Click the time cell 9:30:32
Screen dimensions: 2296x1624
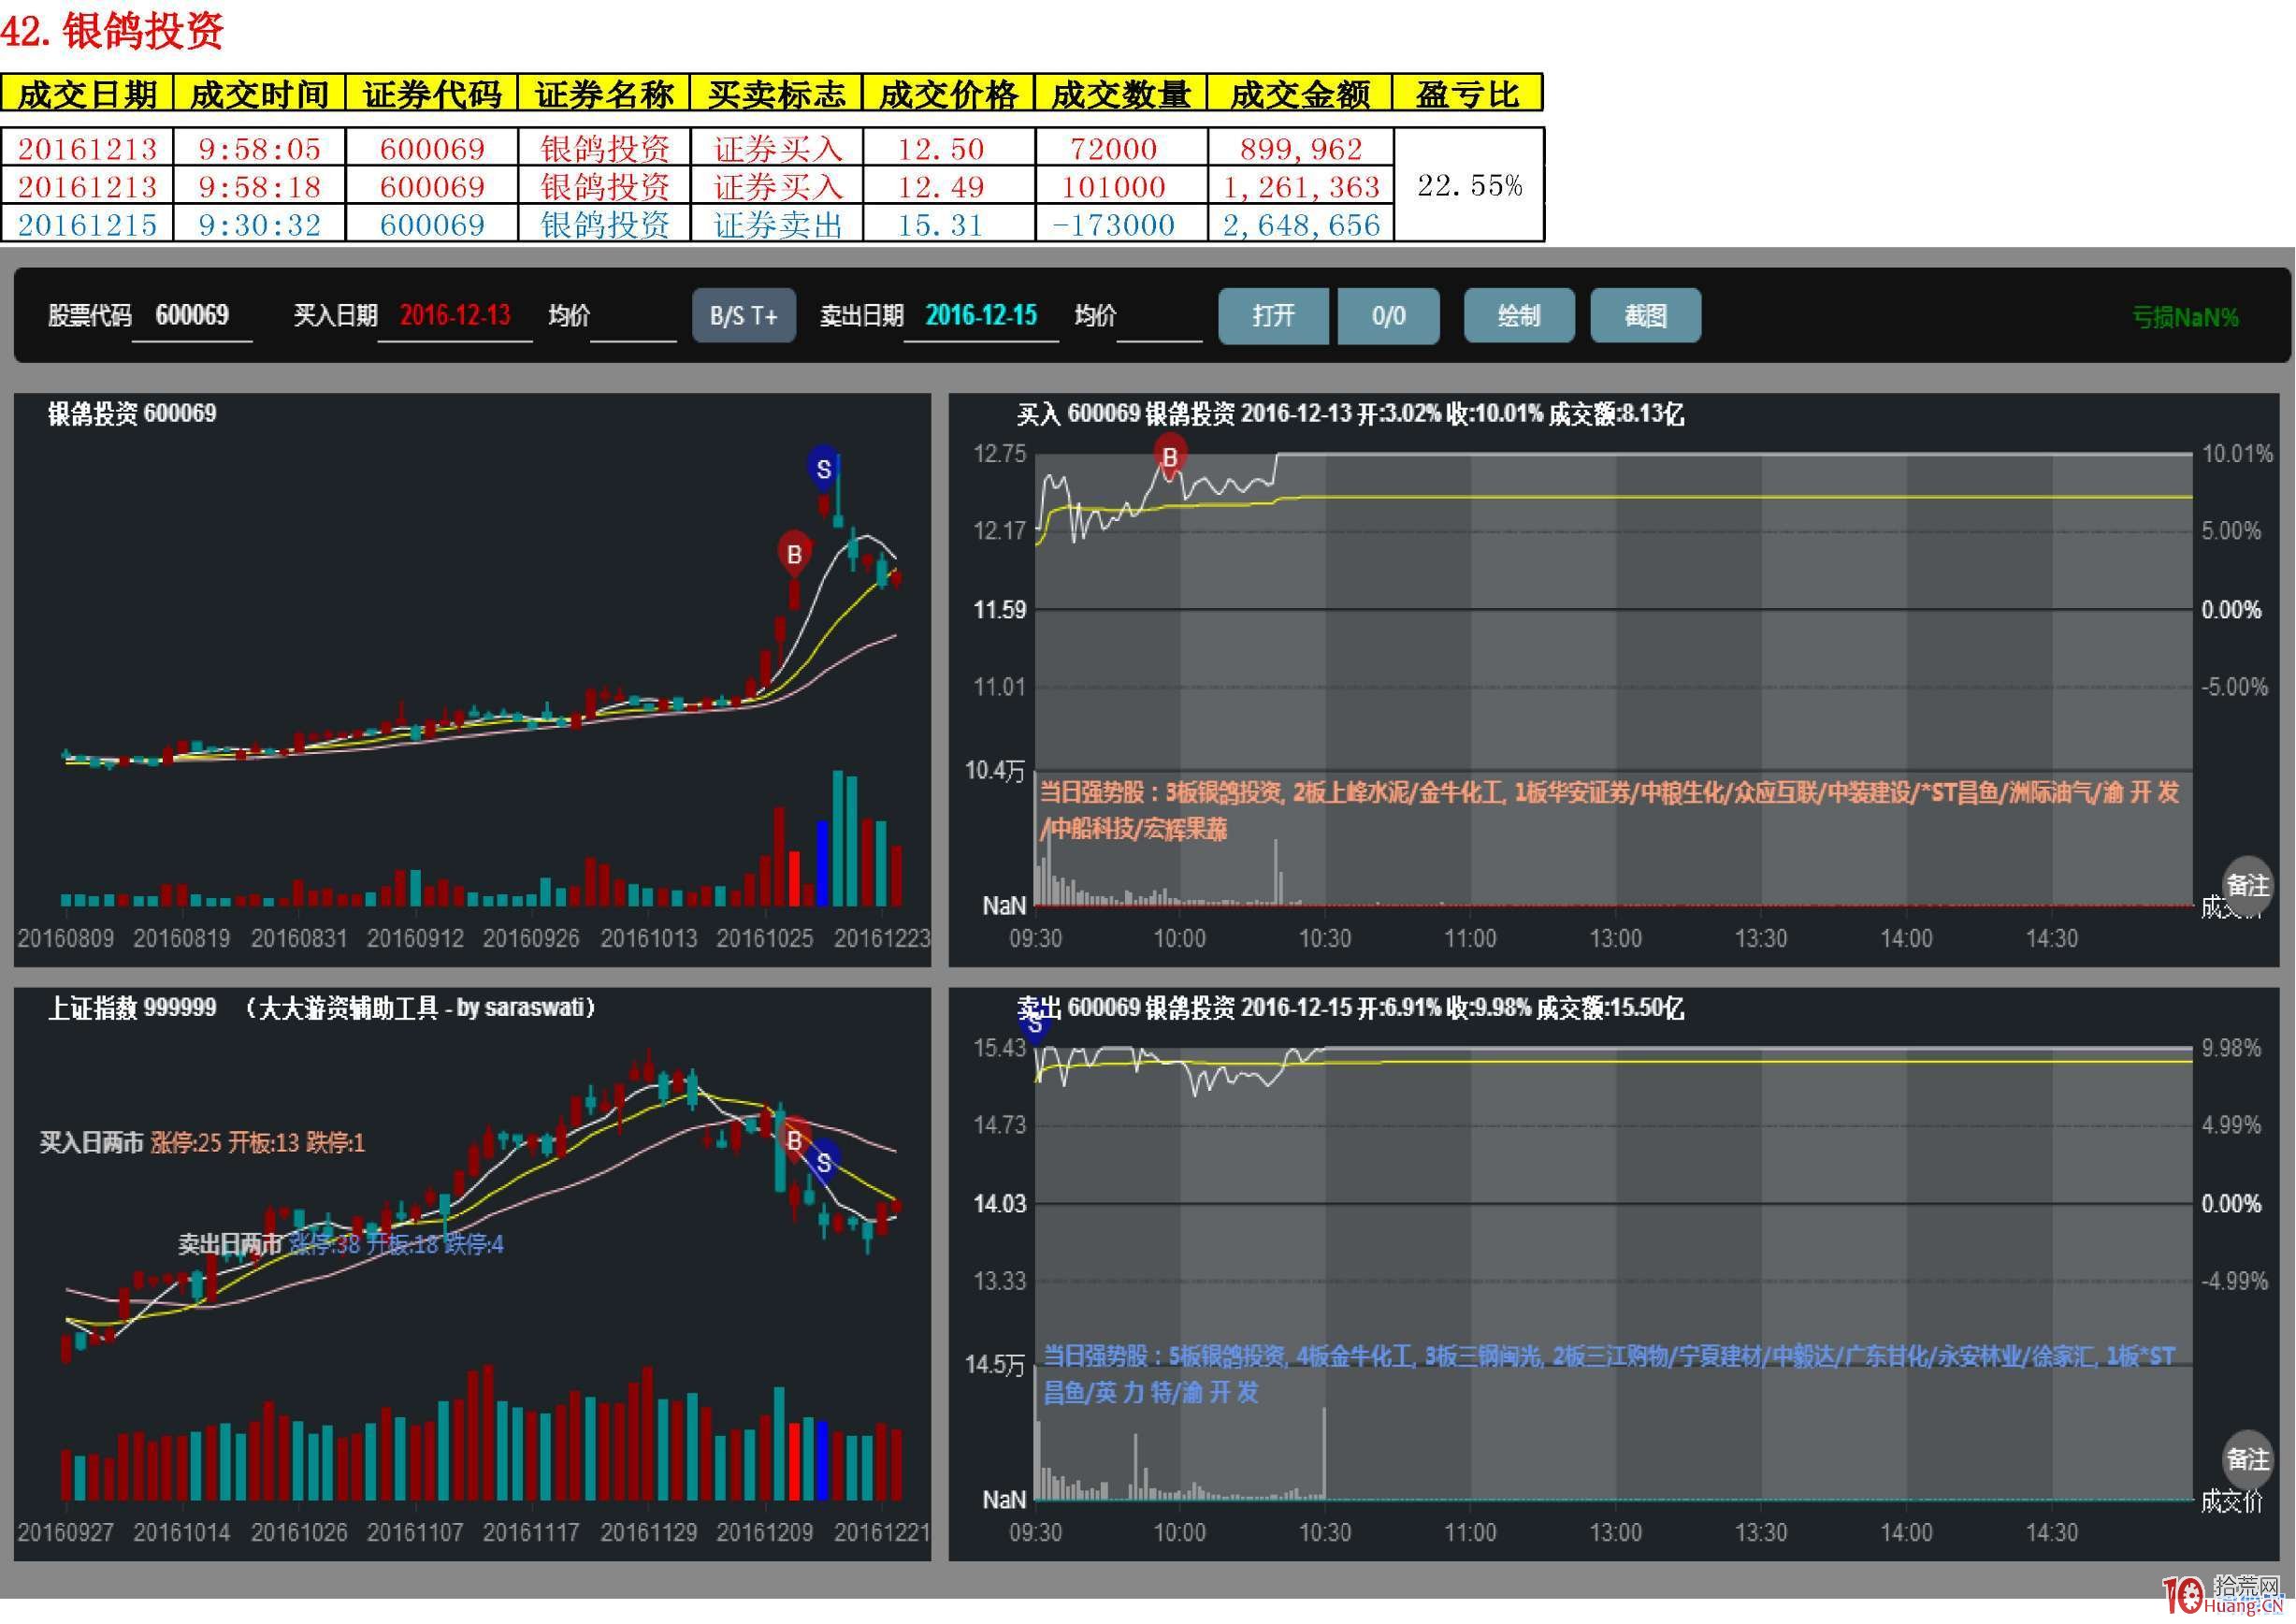click(x=259, y=224)
